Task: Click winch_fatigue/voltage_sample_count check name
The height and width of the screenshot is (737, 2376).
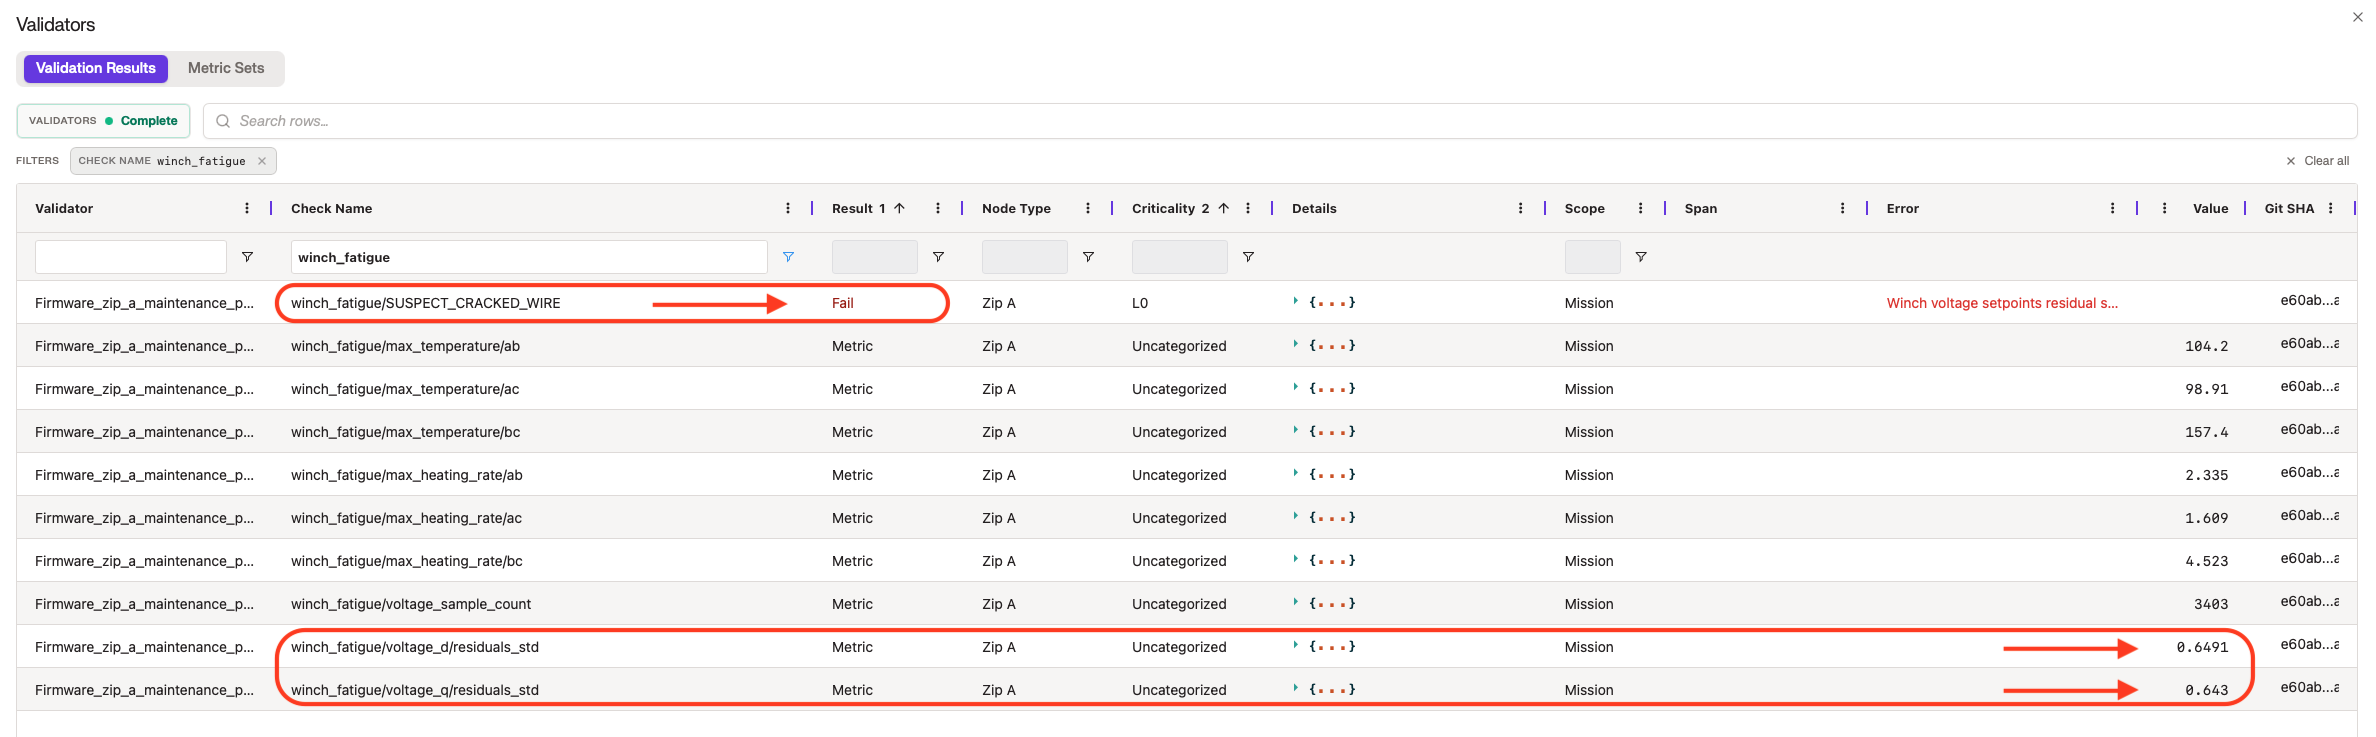Action: (x=411, y=604)
